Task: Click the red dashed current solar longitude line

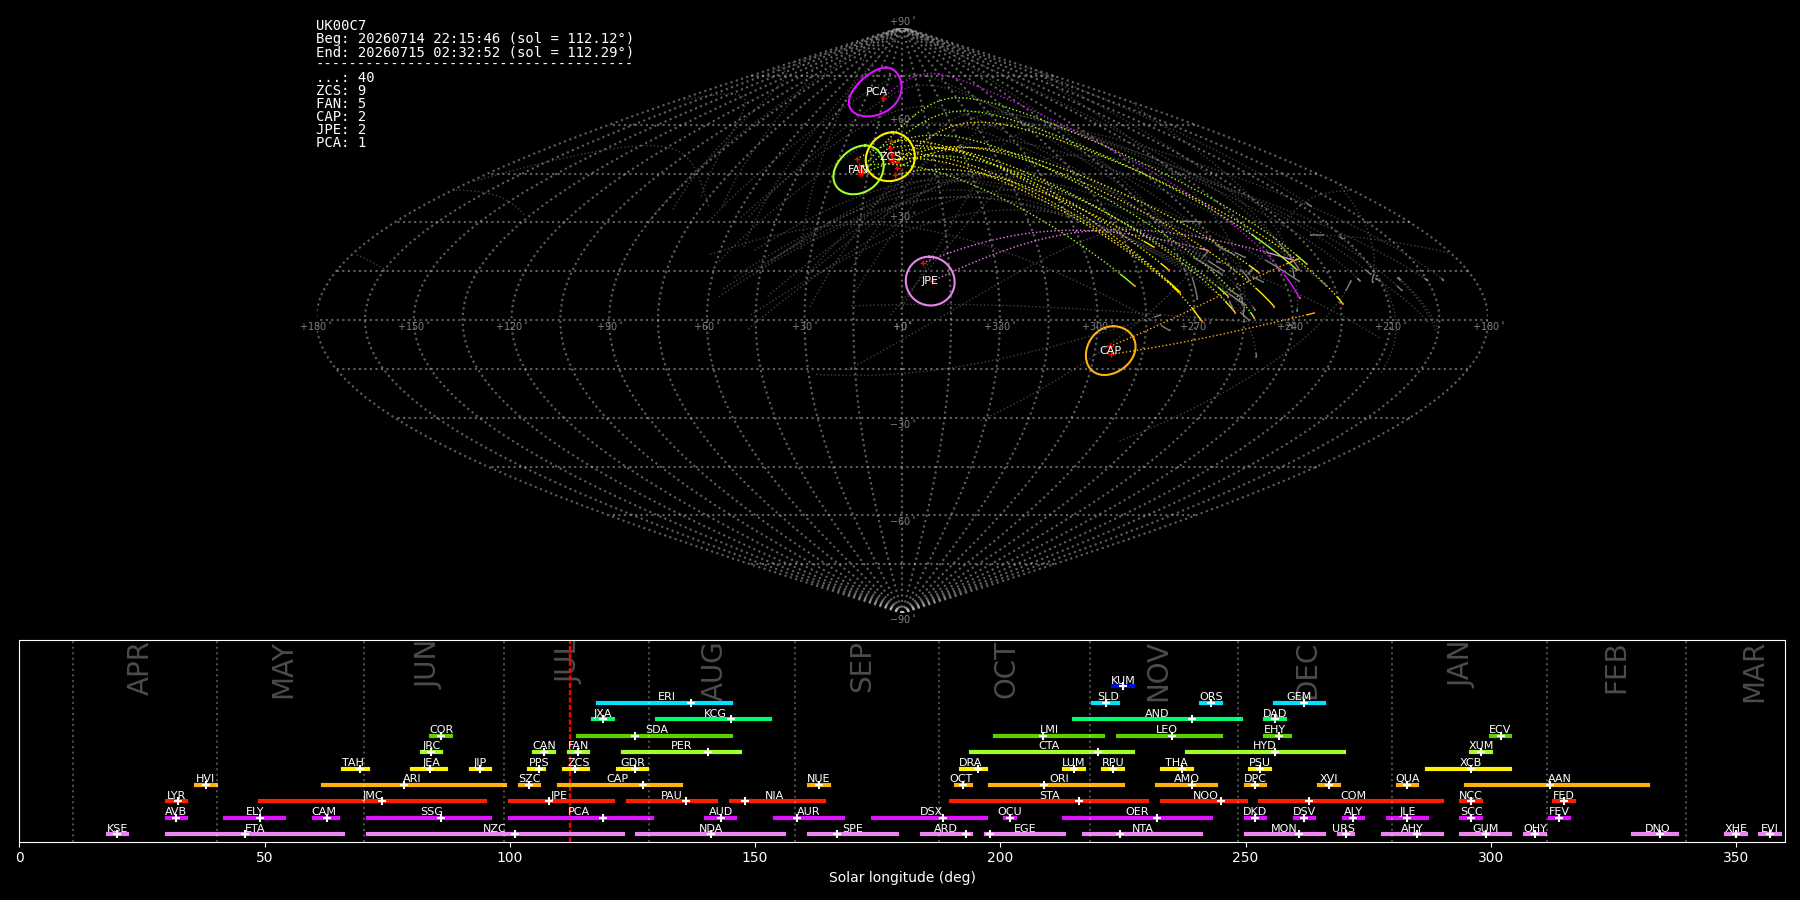Action: pyautogui.click(x=570, y=740)
